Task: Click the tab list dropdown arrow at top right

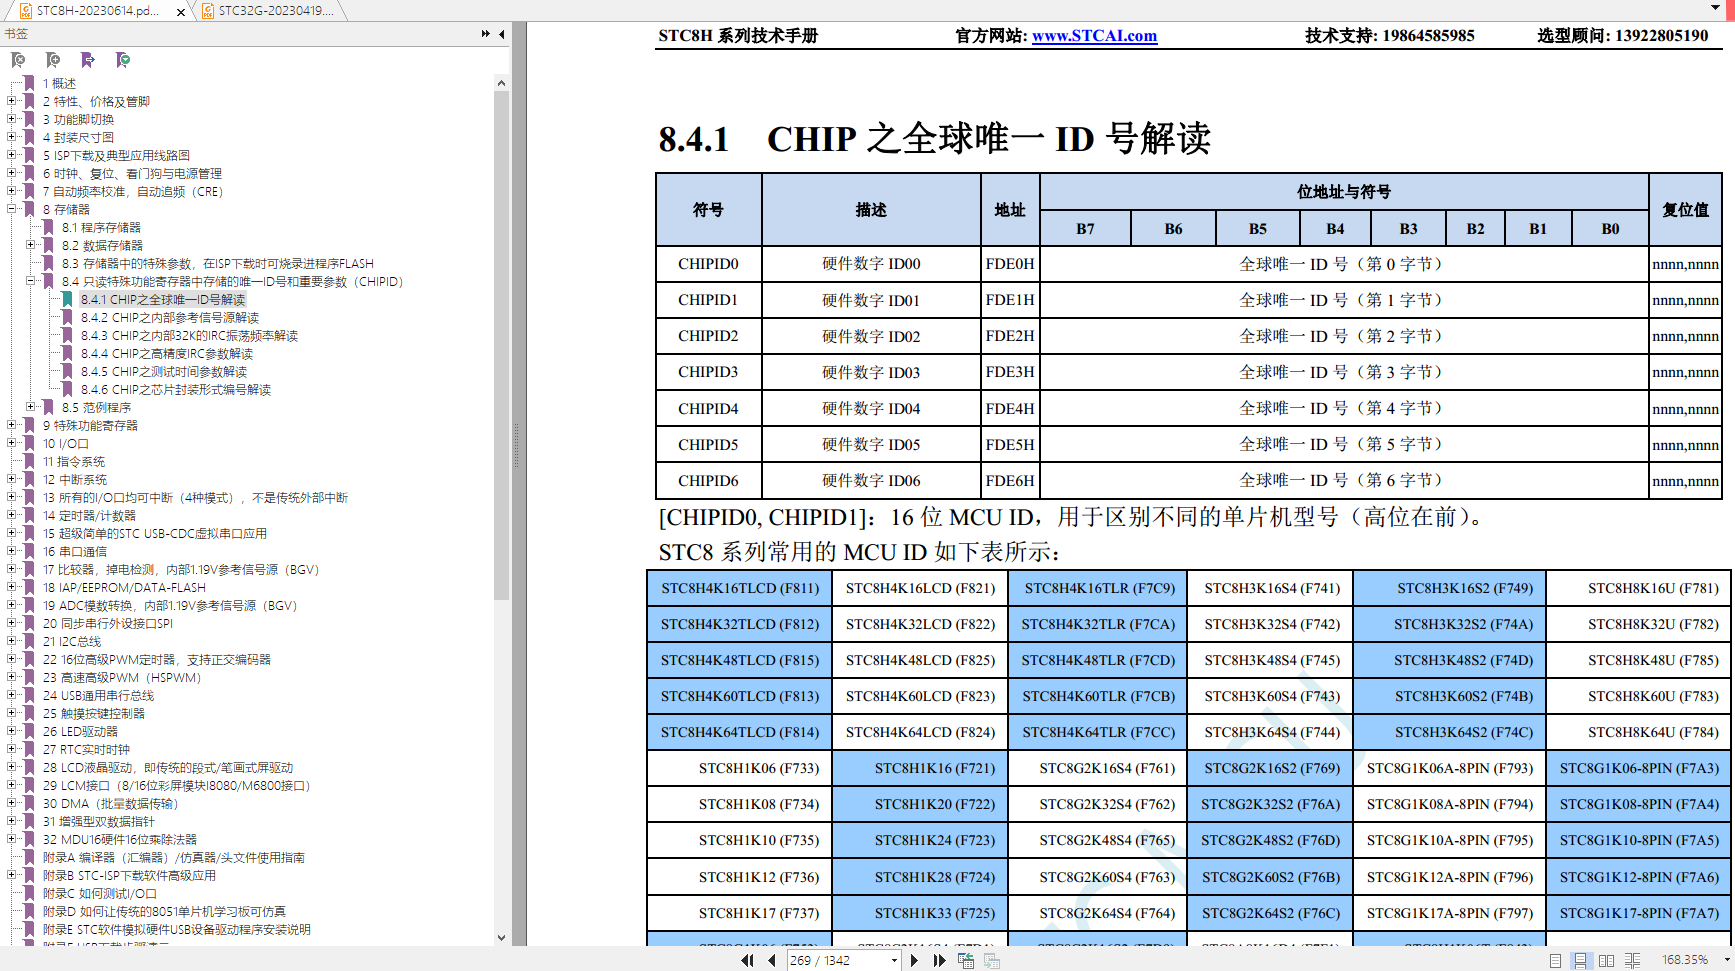Action: (1716, 9)
